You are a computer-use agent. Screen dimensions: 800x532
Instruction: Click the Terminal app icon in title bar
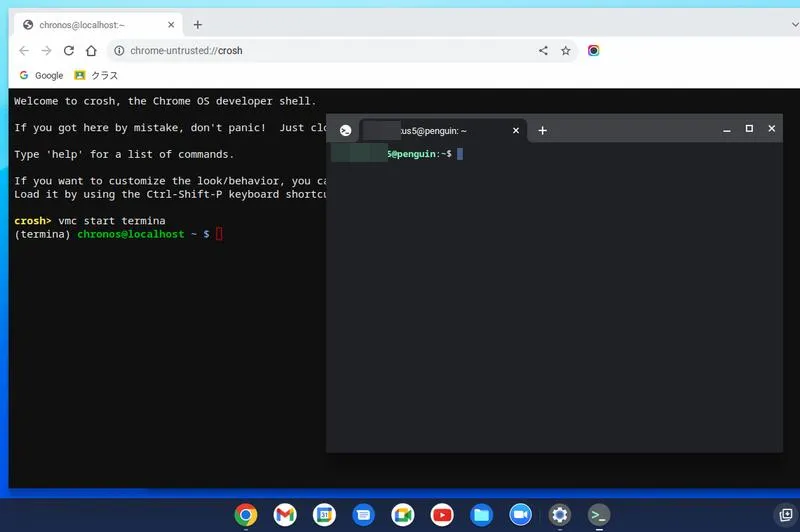[x=345, y=131]
